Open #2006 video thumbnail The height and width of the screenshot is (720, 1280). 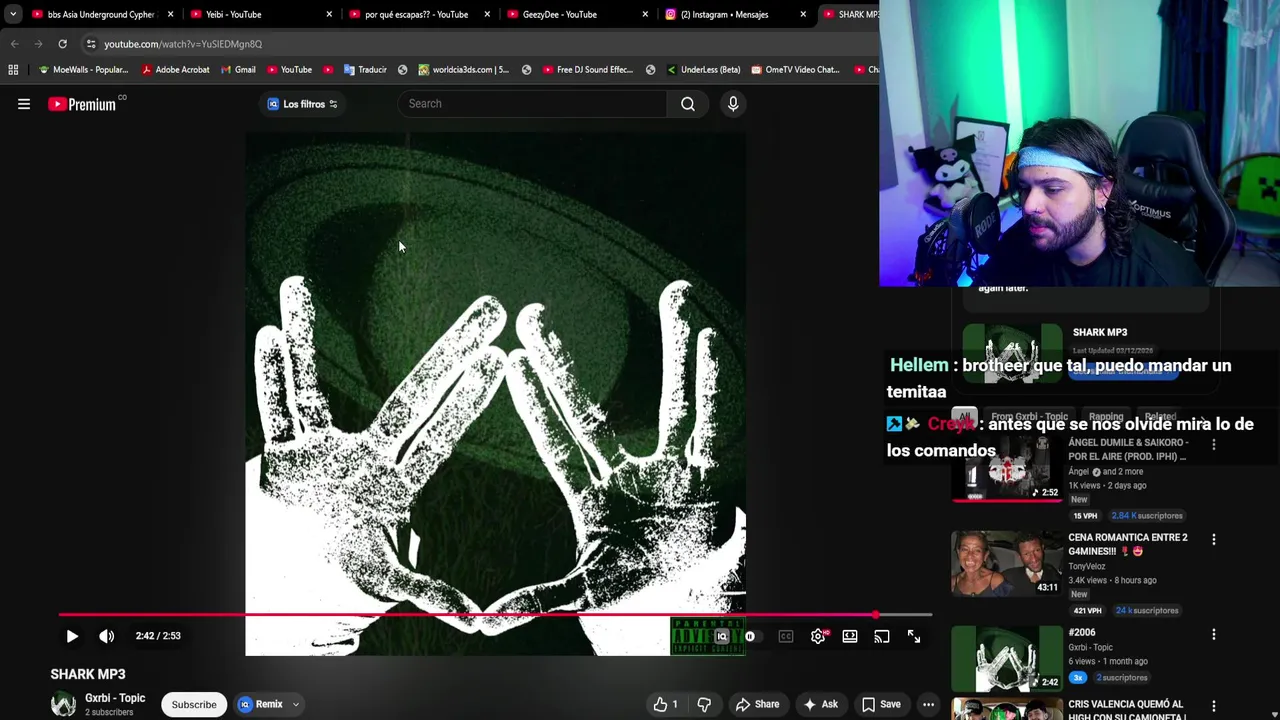(x=1007, y=658)
